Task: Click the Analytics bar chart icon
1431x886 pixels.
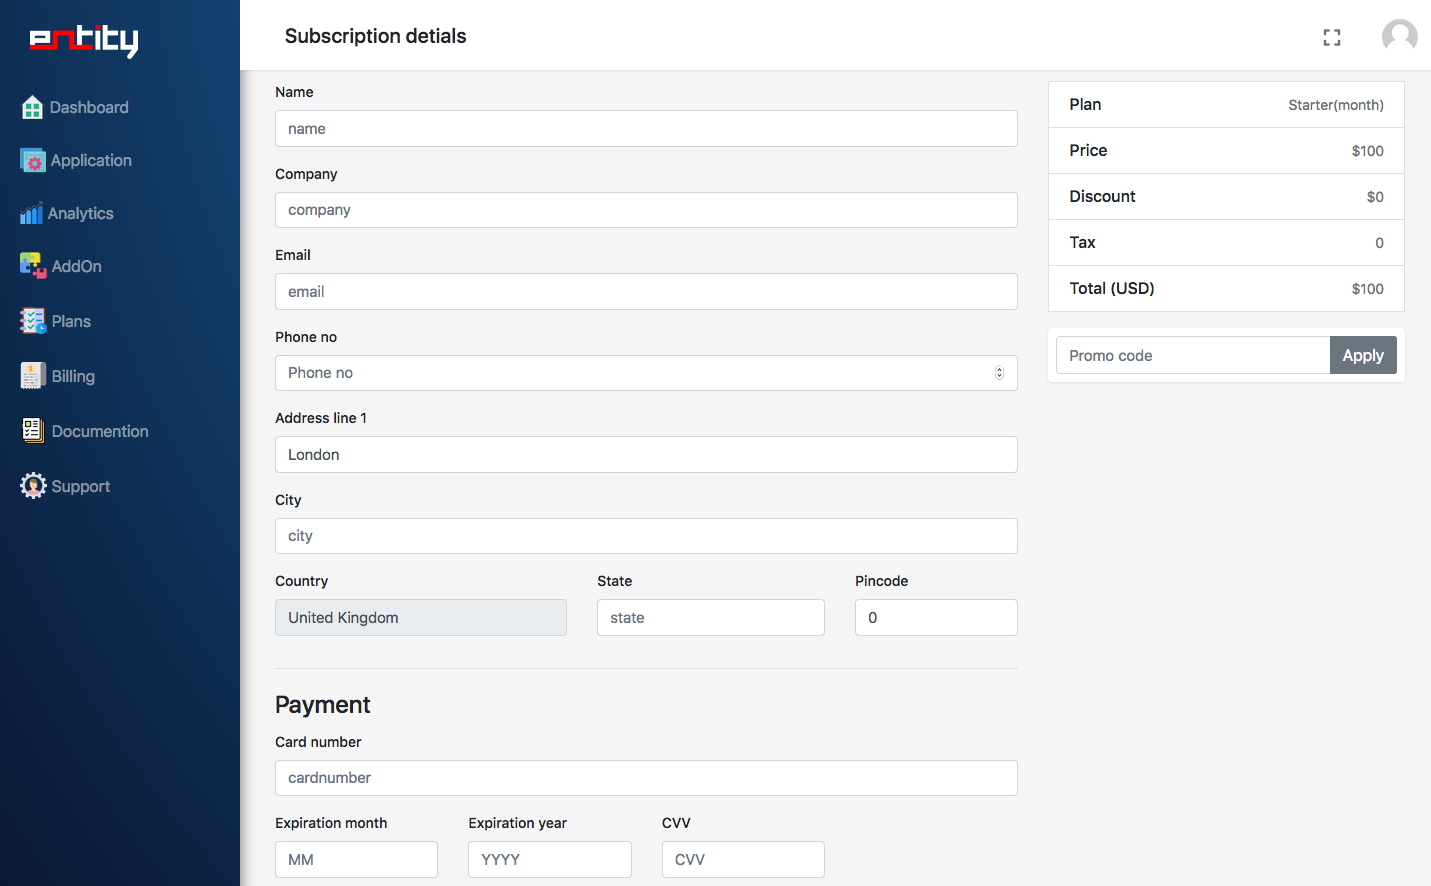Action: [31, 213]
